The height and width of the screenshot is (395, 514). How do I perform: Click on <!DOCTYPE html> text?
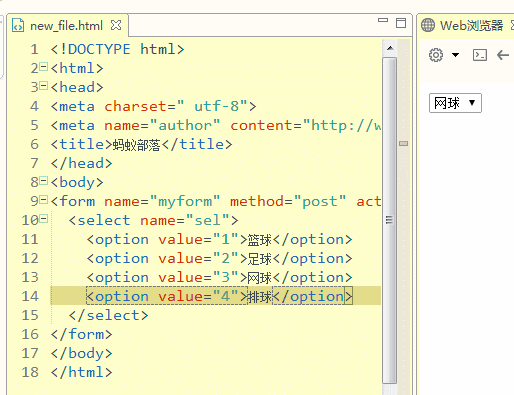[117, 49]
